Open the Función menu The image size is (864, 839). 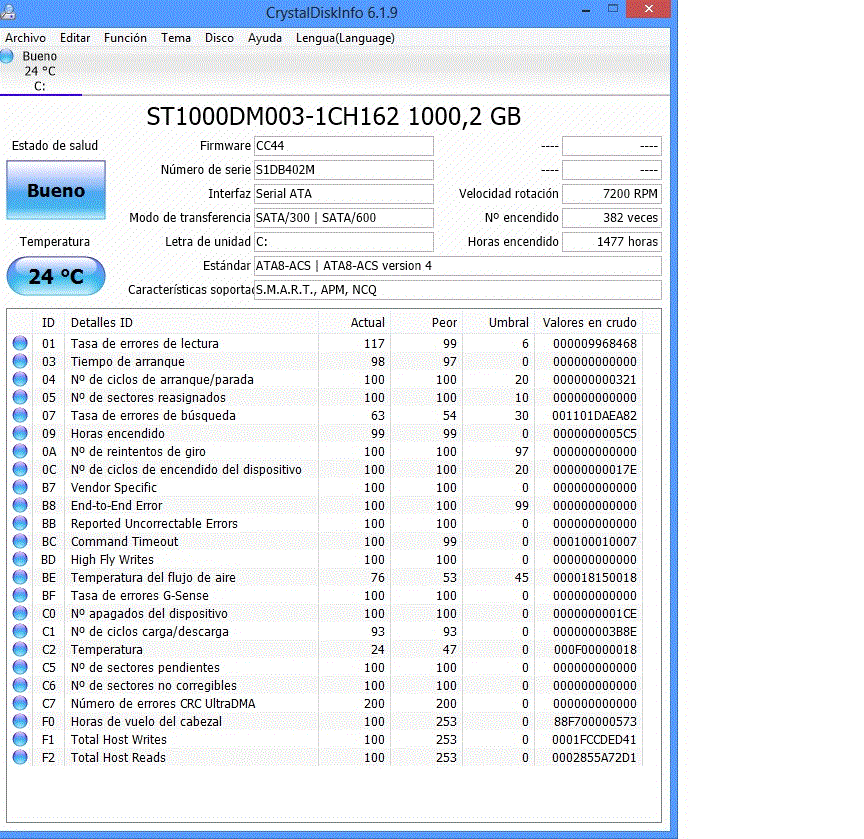click(x=125, y=38)
